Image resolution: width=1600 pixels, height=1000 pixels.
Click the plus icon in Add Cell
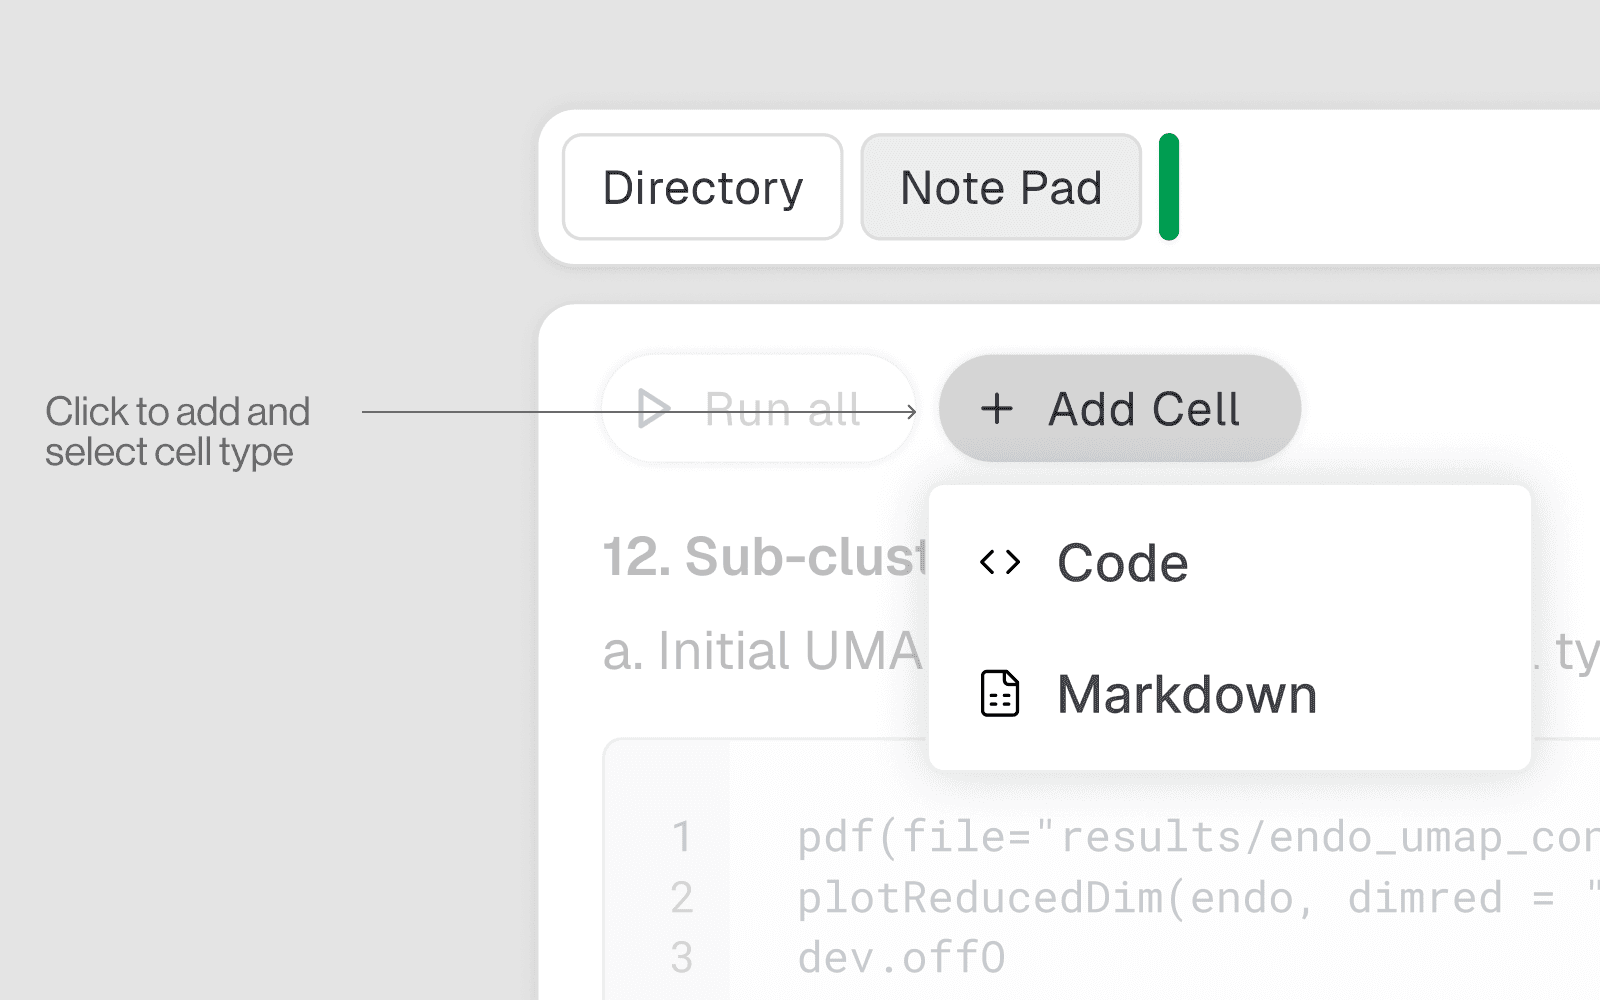point(996,408)
